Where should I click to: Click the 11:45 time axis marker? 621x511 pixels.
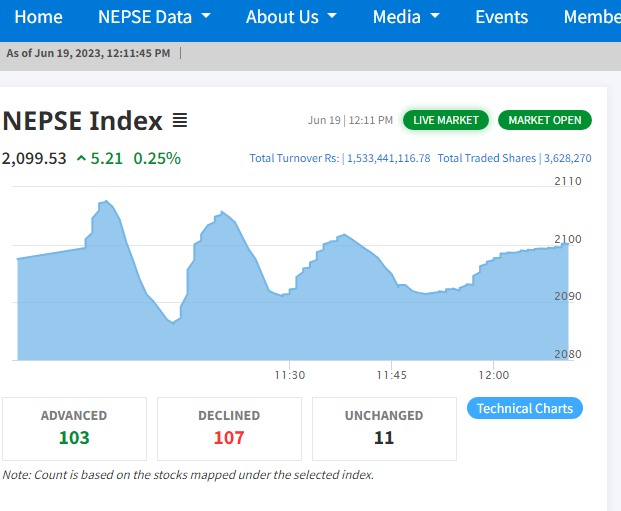392,375
